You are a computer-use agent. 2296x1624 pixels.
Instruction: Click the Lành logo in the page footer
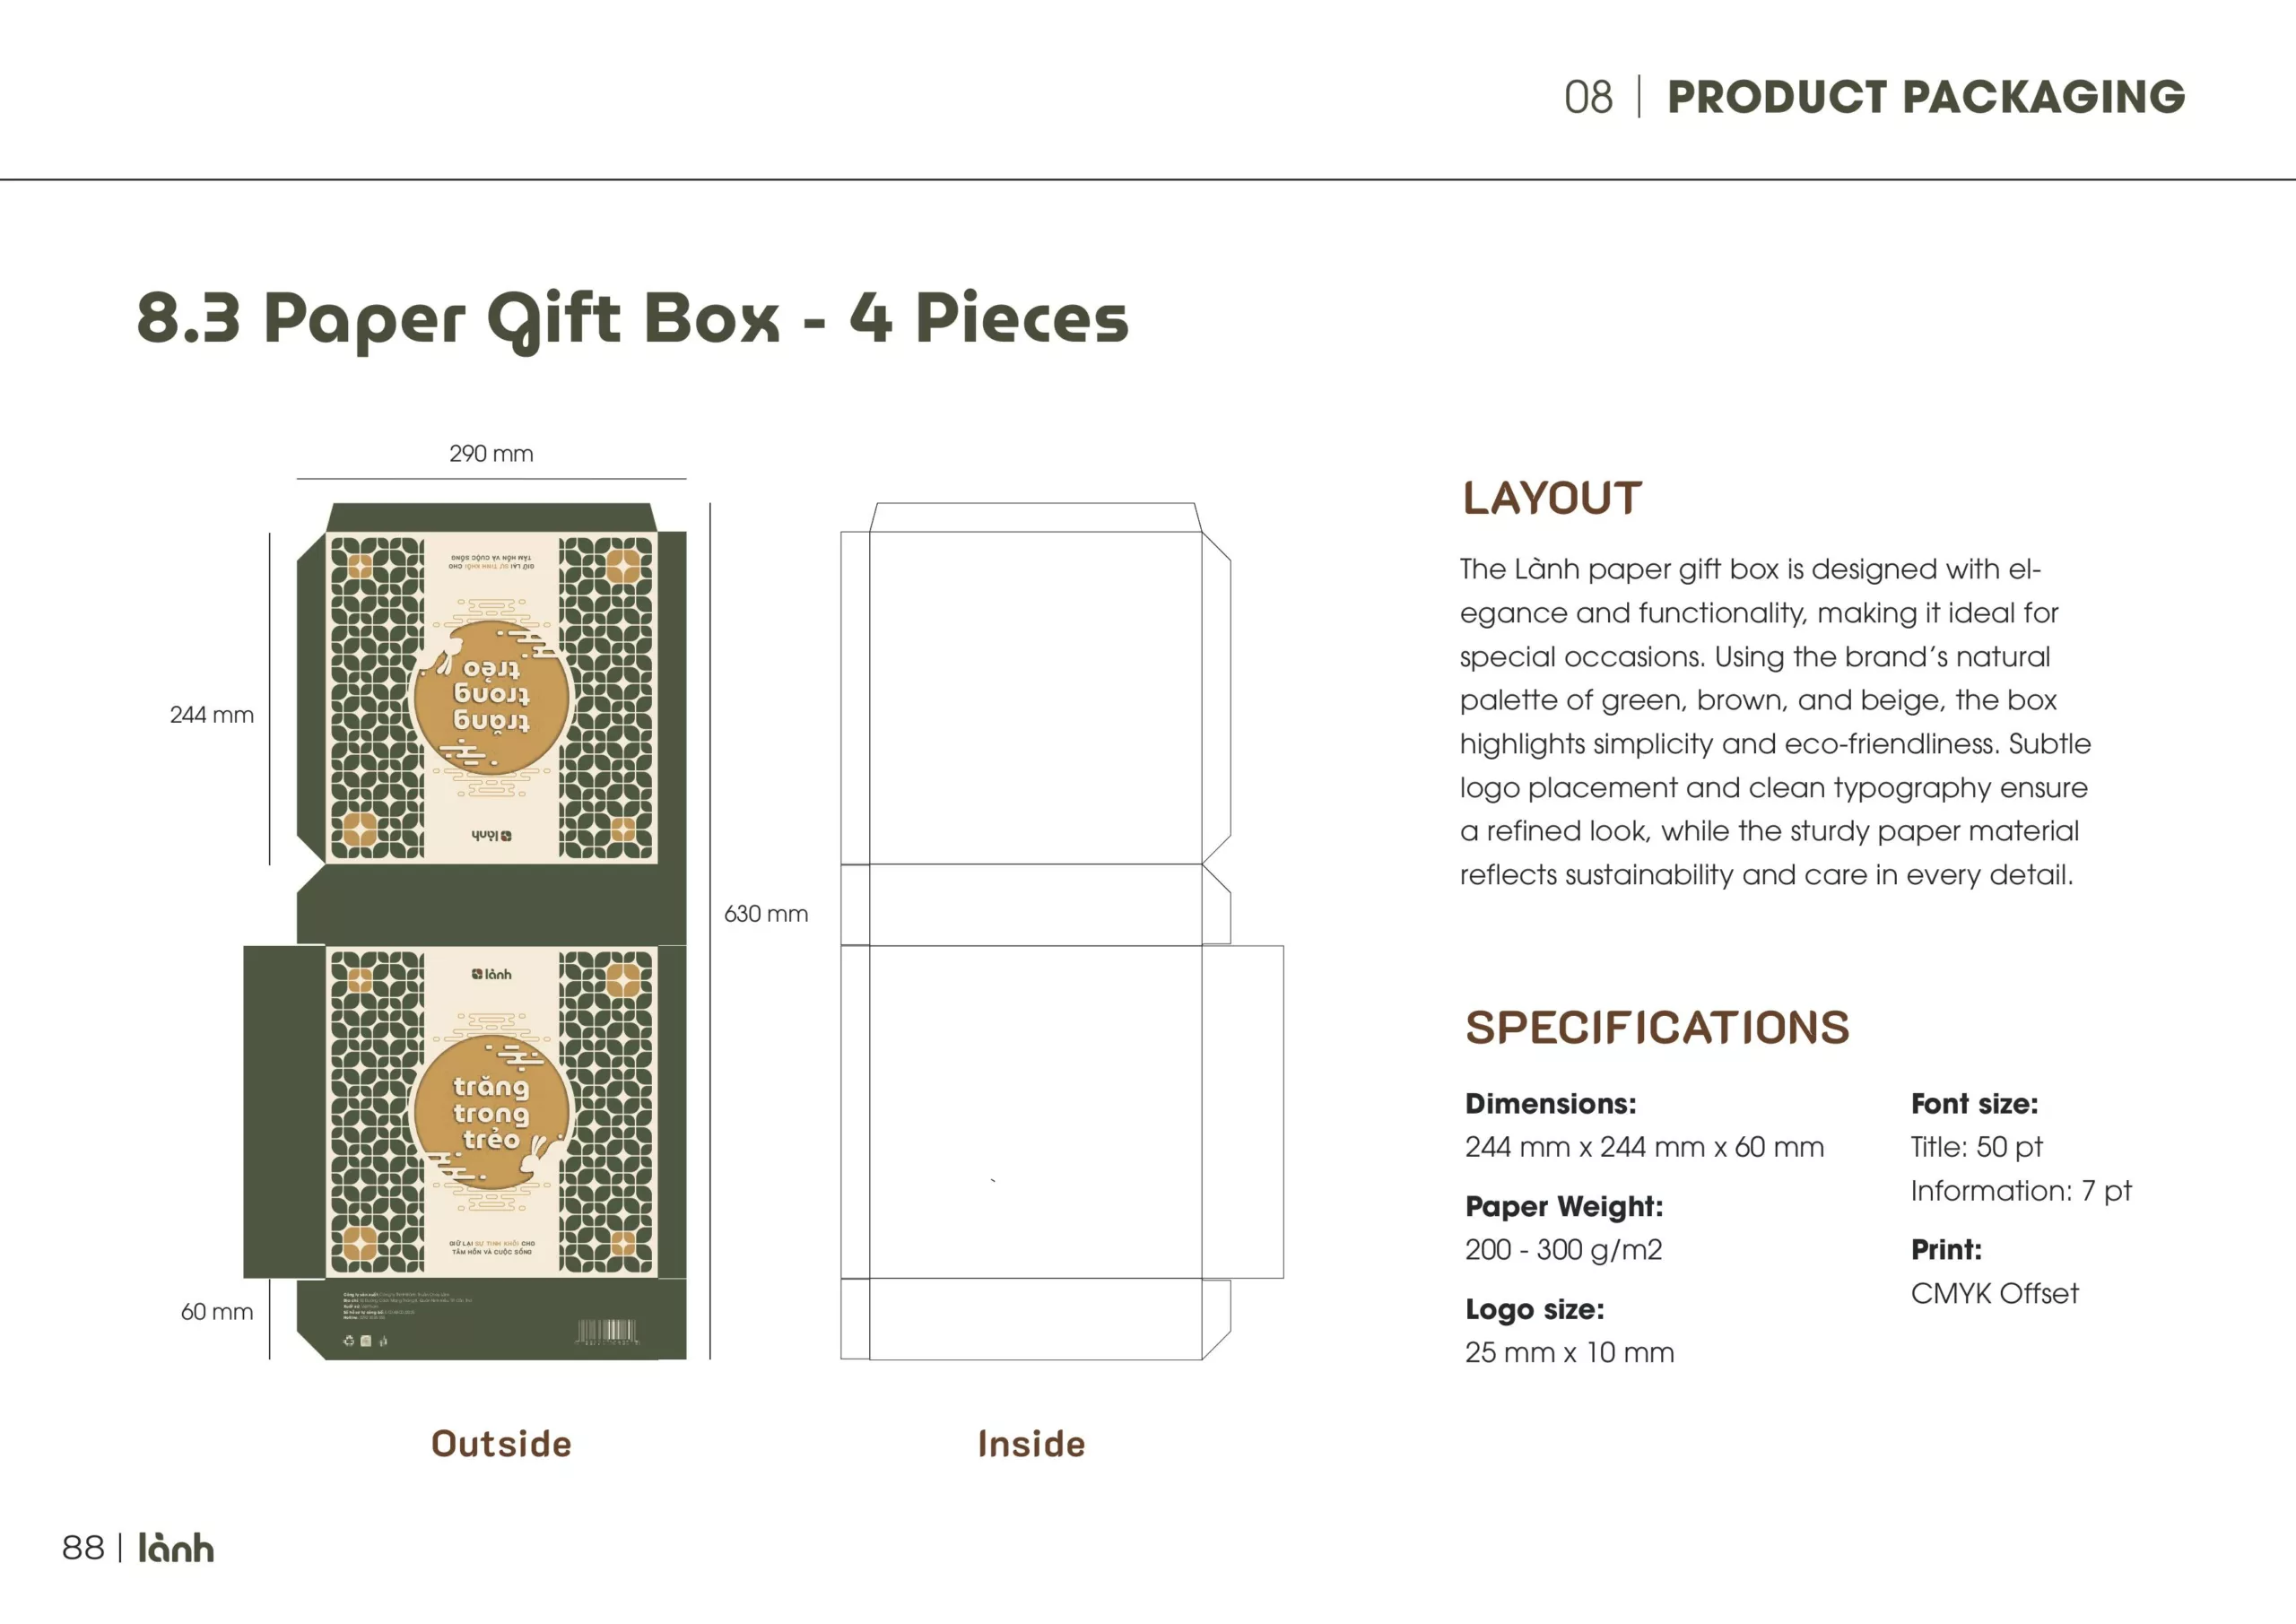tap(176, 1548)
